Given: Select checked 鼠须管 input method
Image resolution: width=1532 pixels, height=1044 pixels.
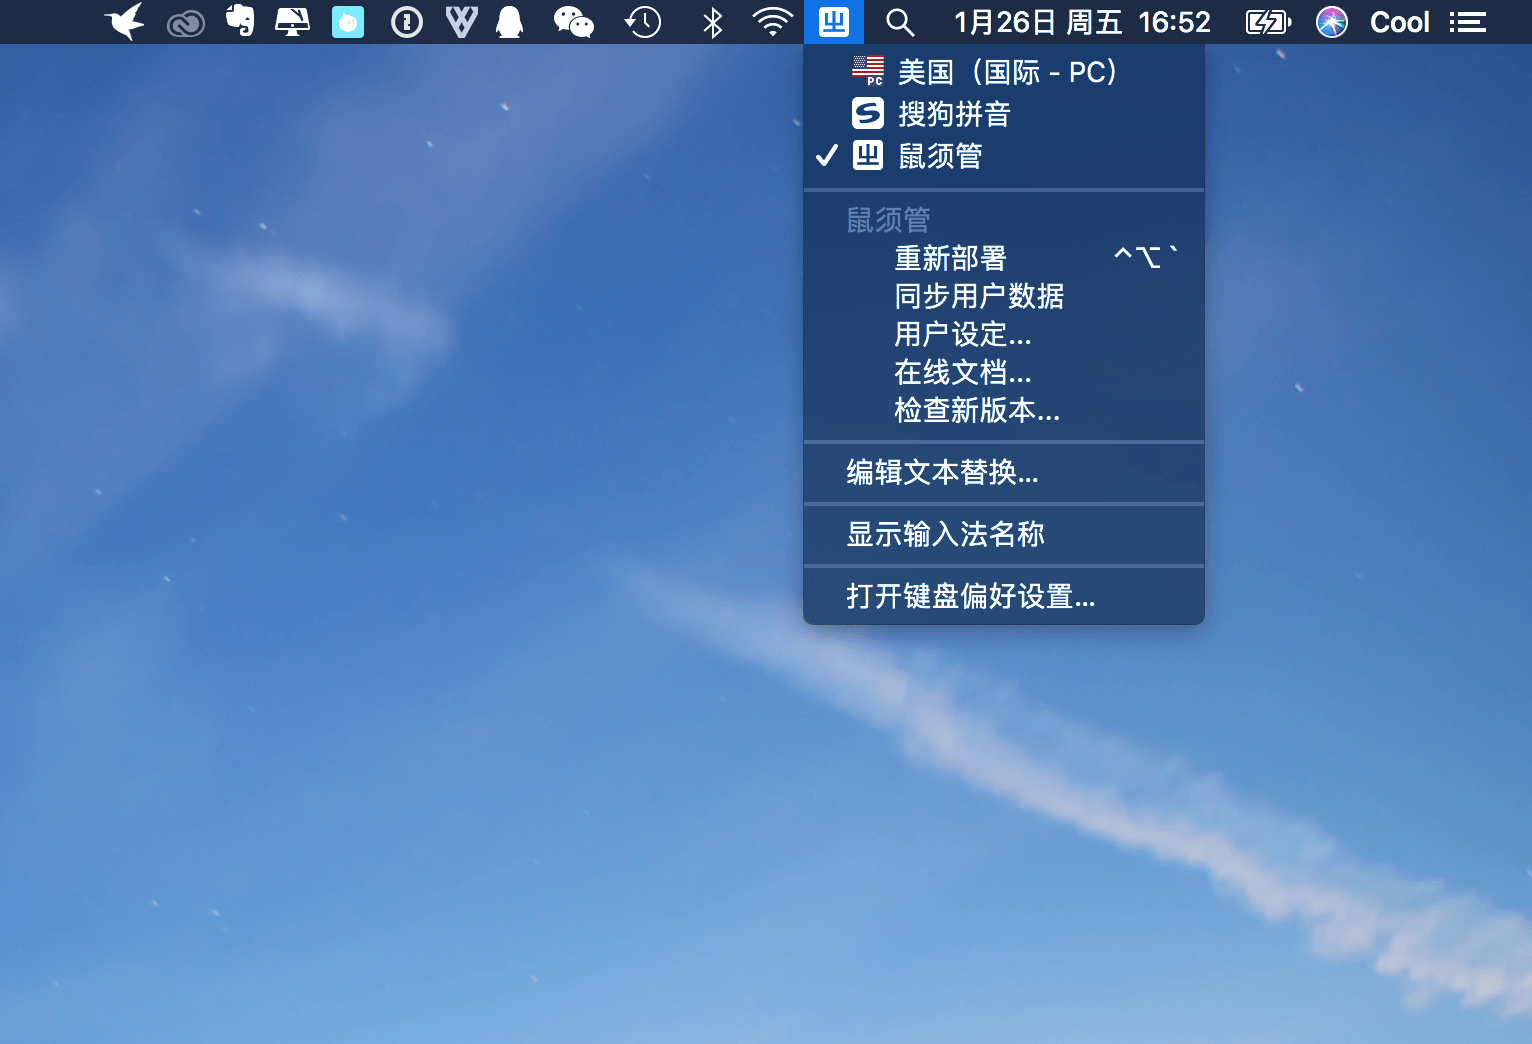Looking at the screenshot, I should coord(1004,156).
